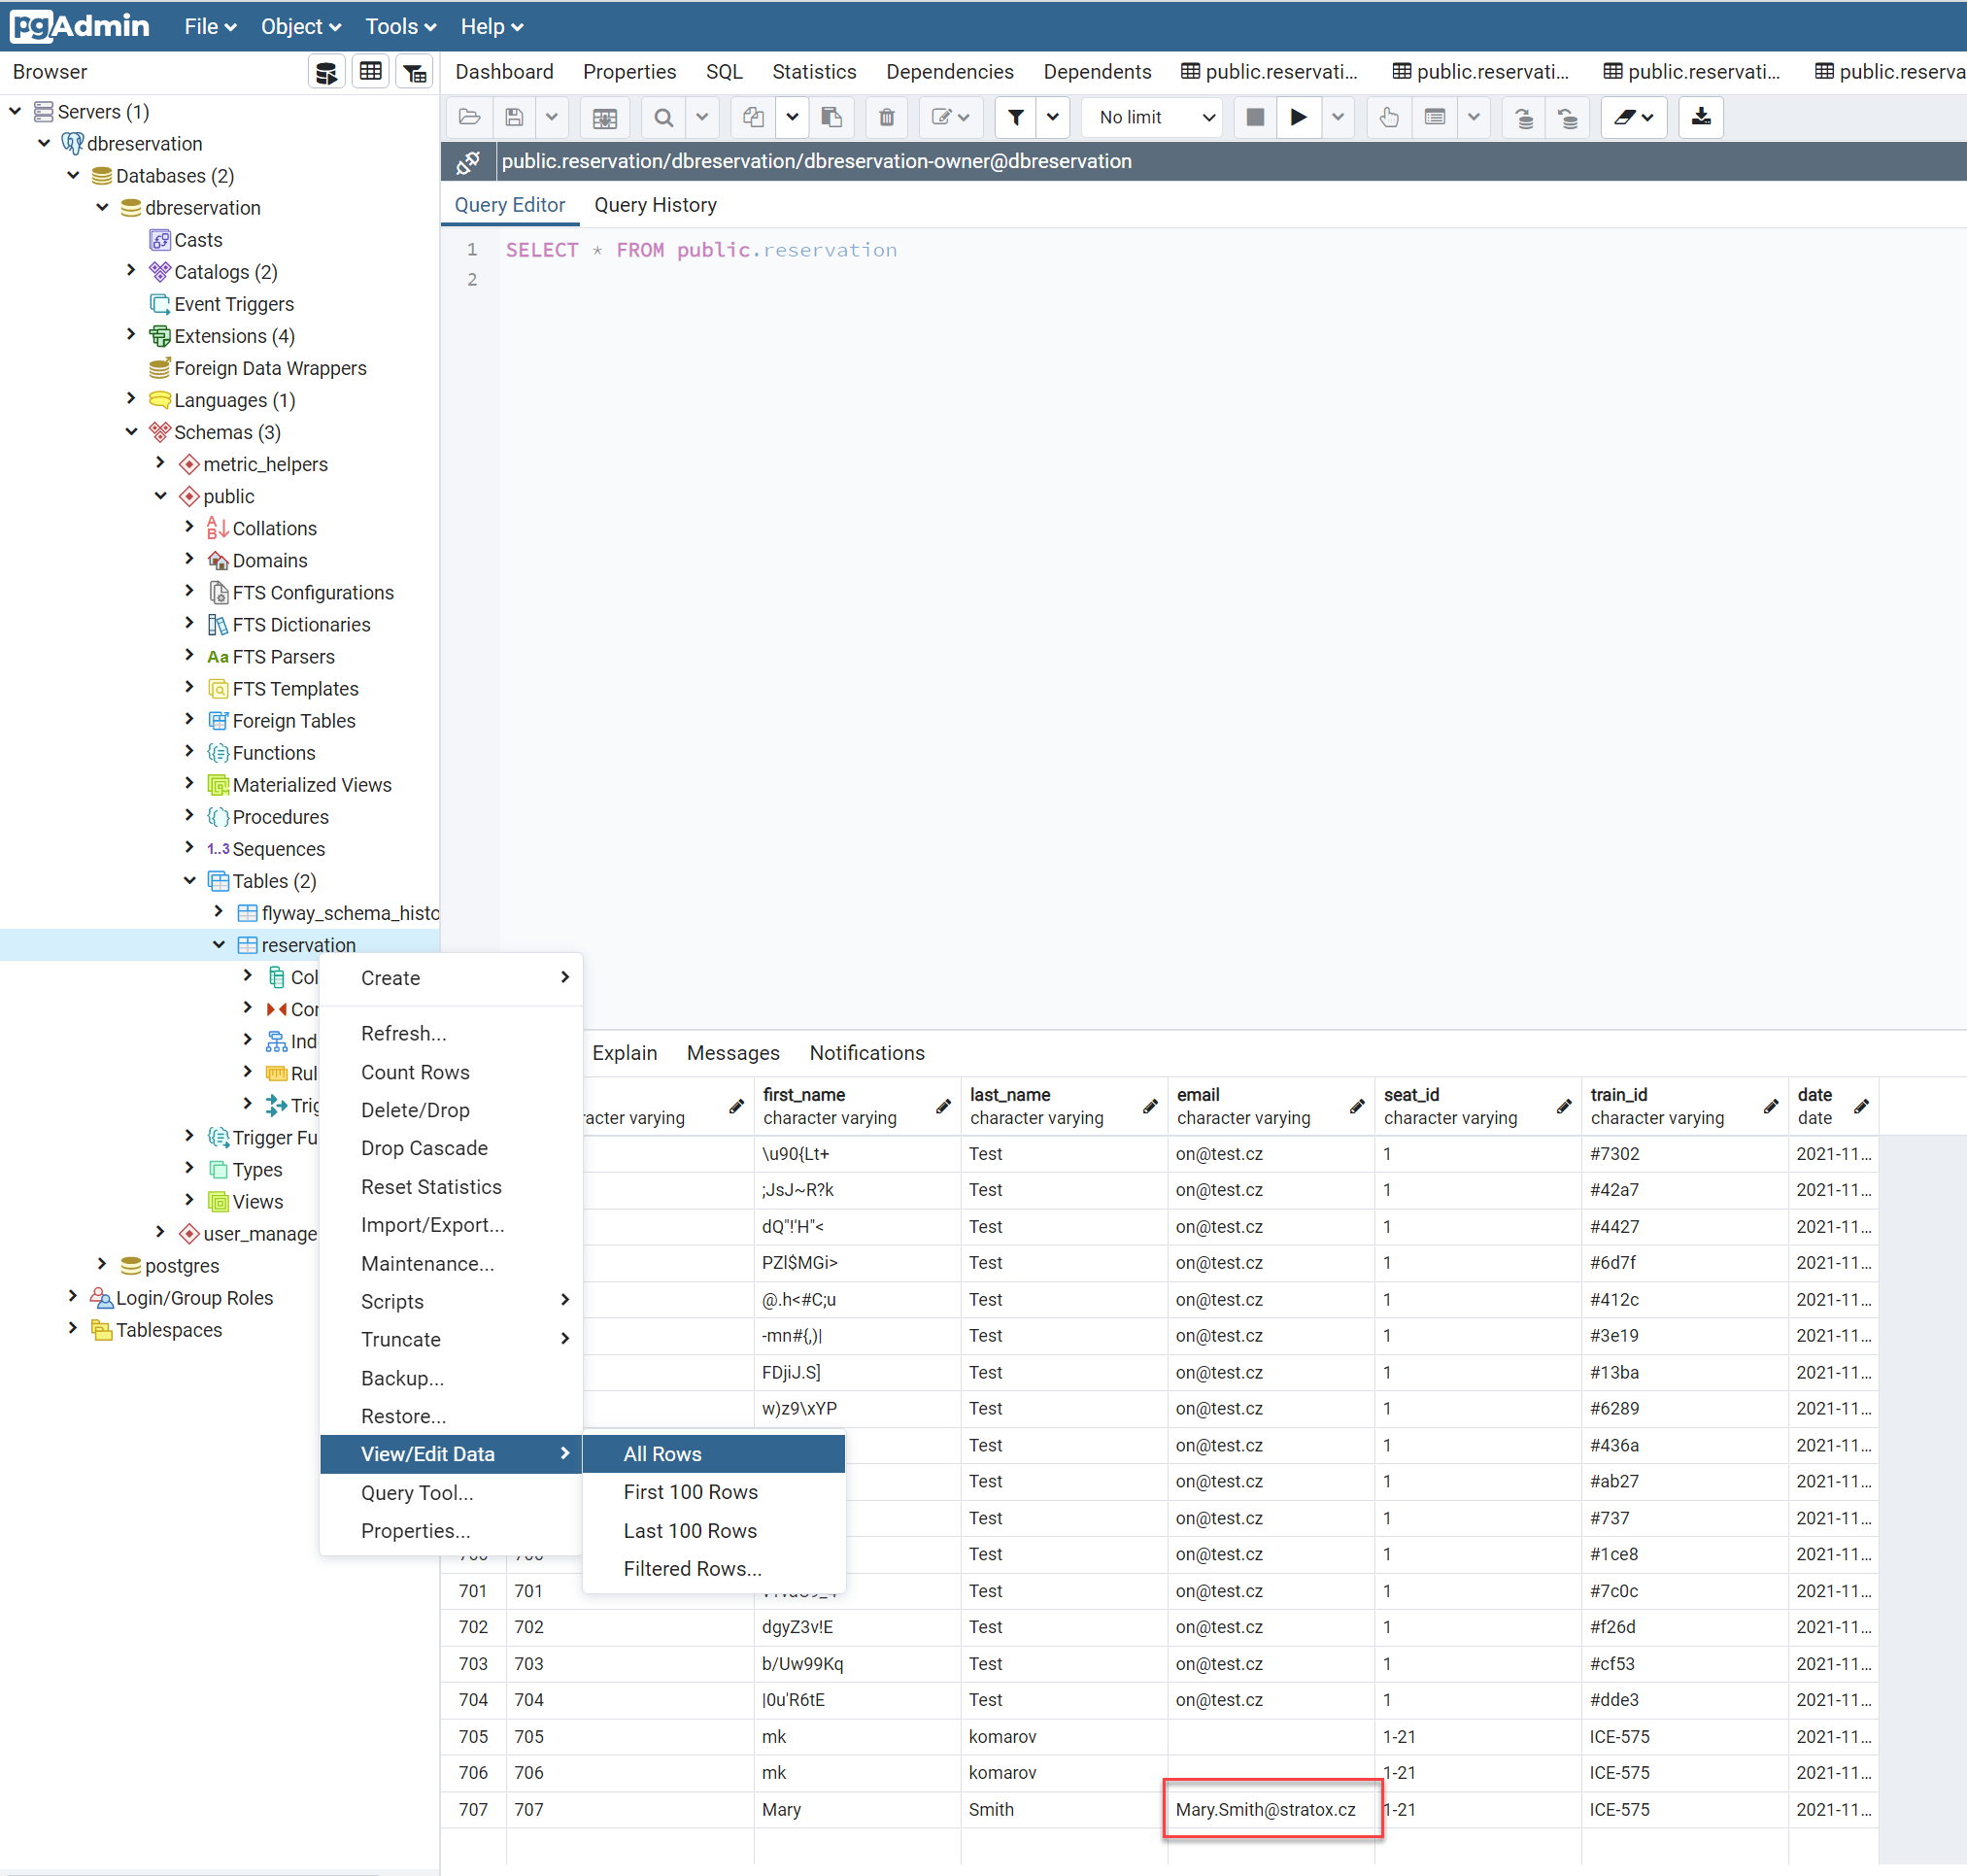Click Browser panel View Data grid icon
Screen dimensions: 1967x1876
click(x=371, y=72)
